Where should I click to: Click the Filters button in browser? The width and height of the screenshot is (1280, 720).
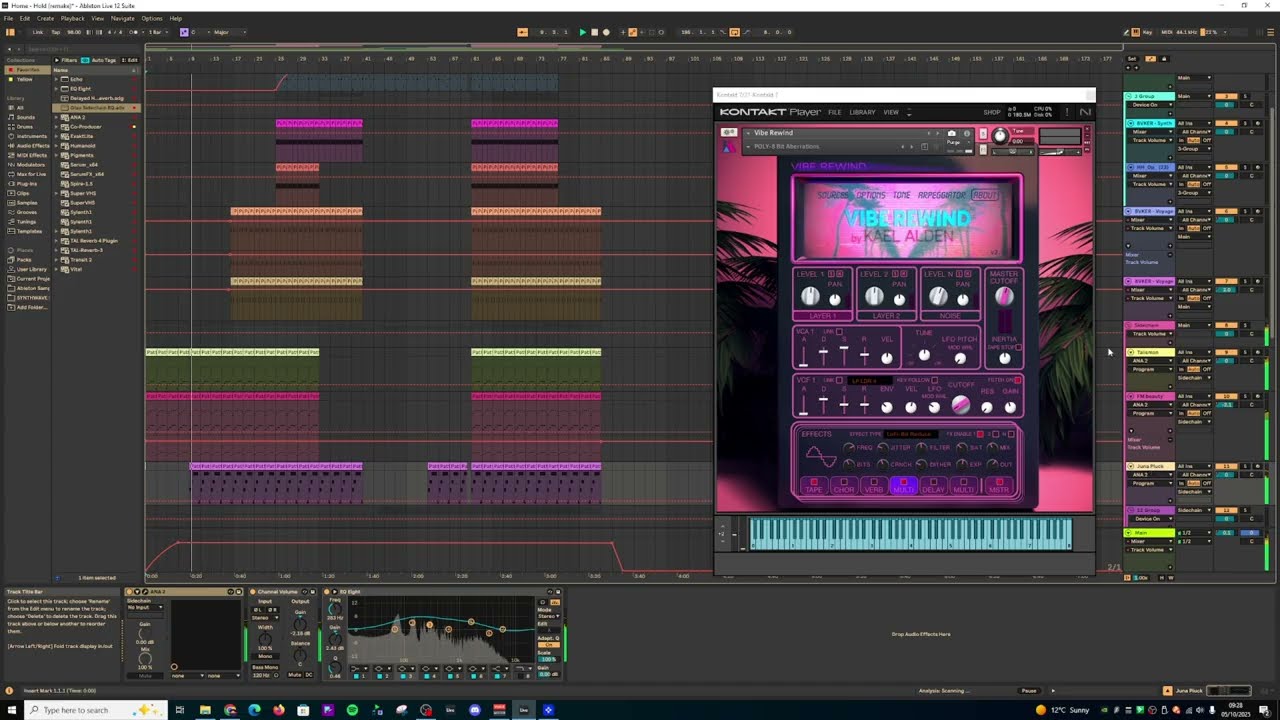[67, 60]
